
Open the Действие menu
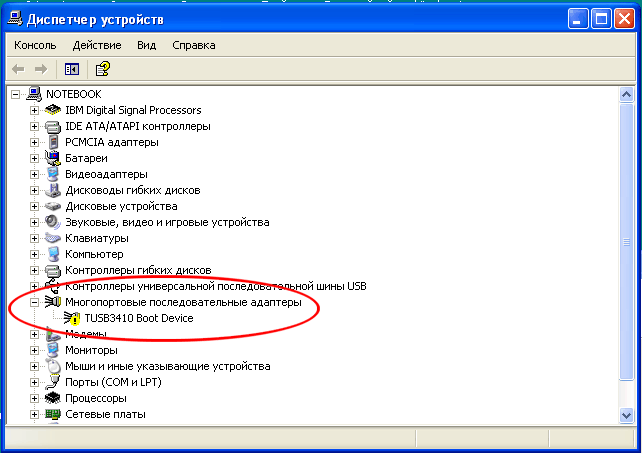coord(97,45)
